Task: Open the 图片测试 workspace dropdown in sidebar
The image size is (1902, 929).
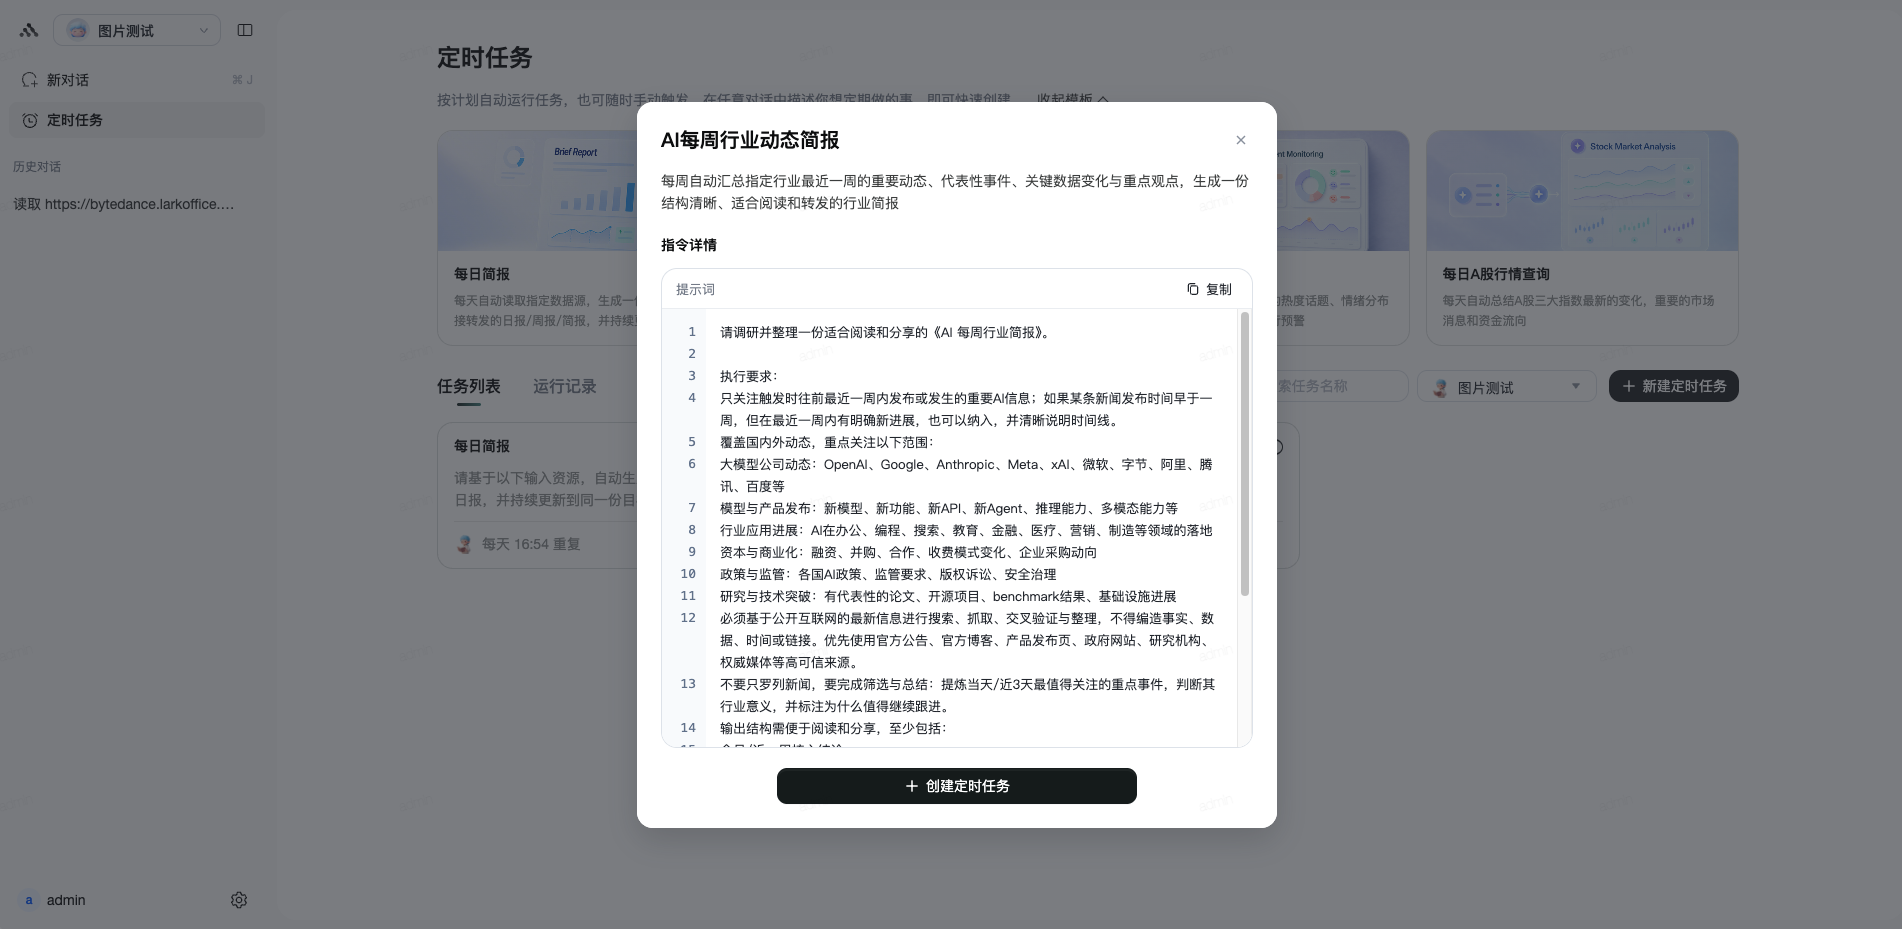Action: (x=137, y=30)
